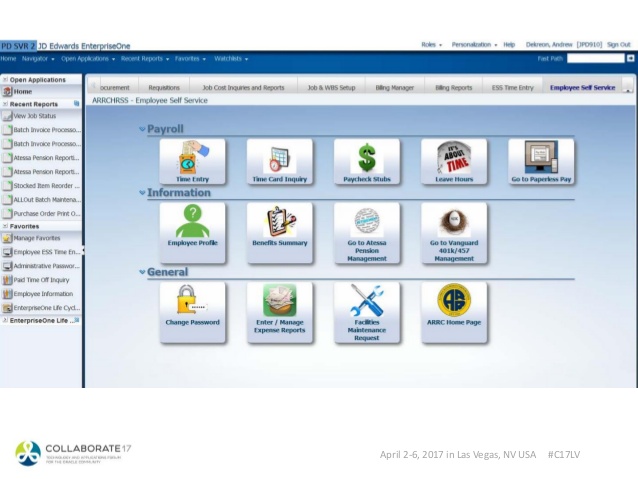Click the Manage Favorites star icon
Image resolution: width=638 pixels, height=479 pixels.
coord(7,238)
